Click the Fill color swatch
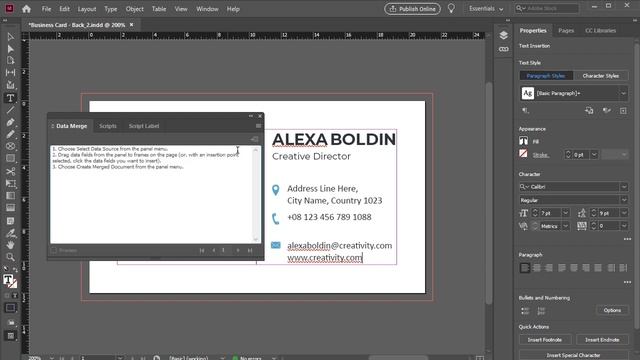Screen dimensions: 640x360 point(524,141)
